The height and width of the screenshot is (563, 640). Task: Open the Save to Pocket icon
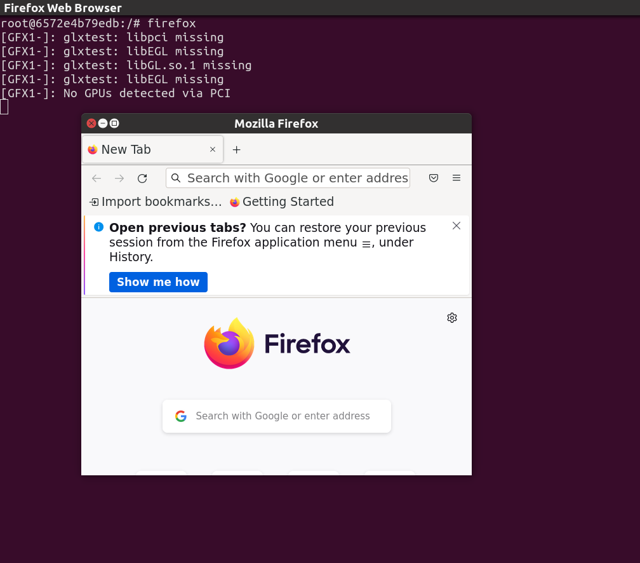[x=433, y=178]
